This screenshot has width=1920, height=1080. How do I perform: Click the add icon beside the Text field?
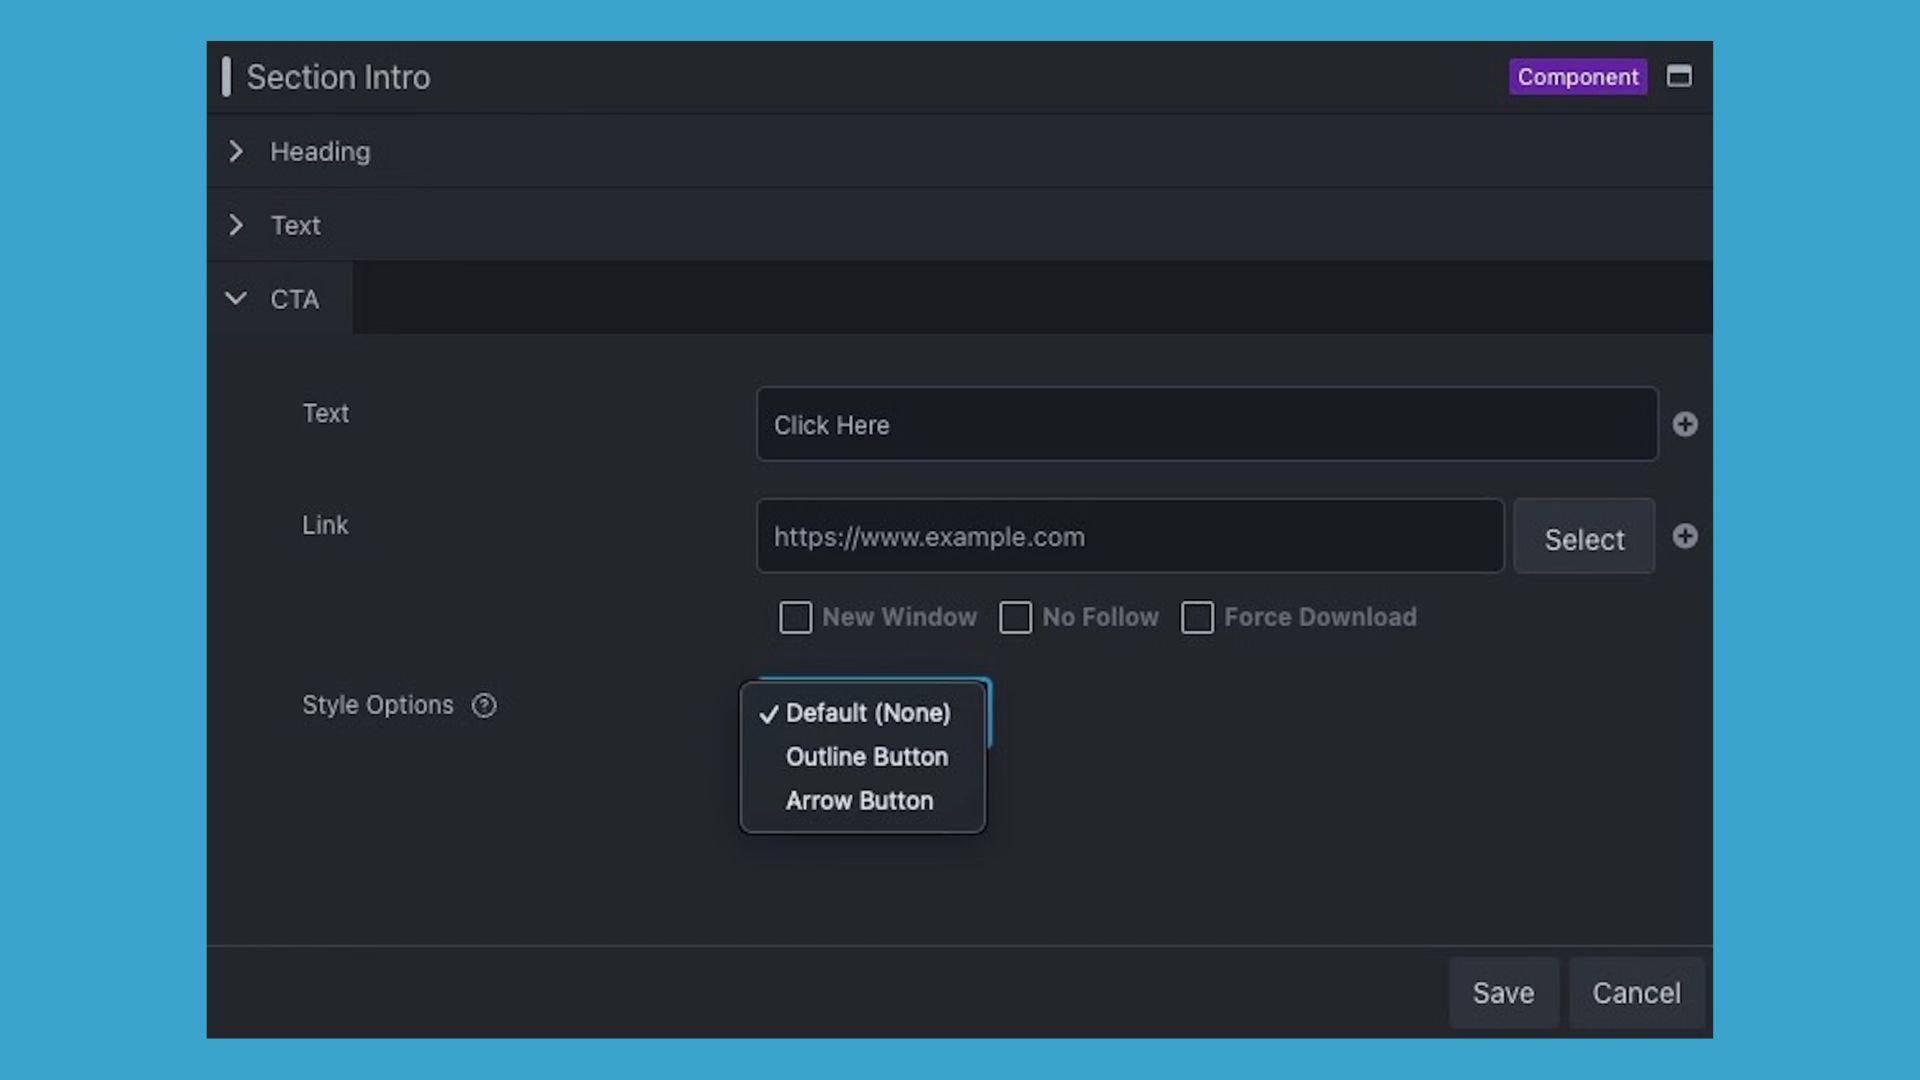click(x=1686, y=424)
